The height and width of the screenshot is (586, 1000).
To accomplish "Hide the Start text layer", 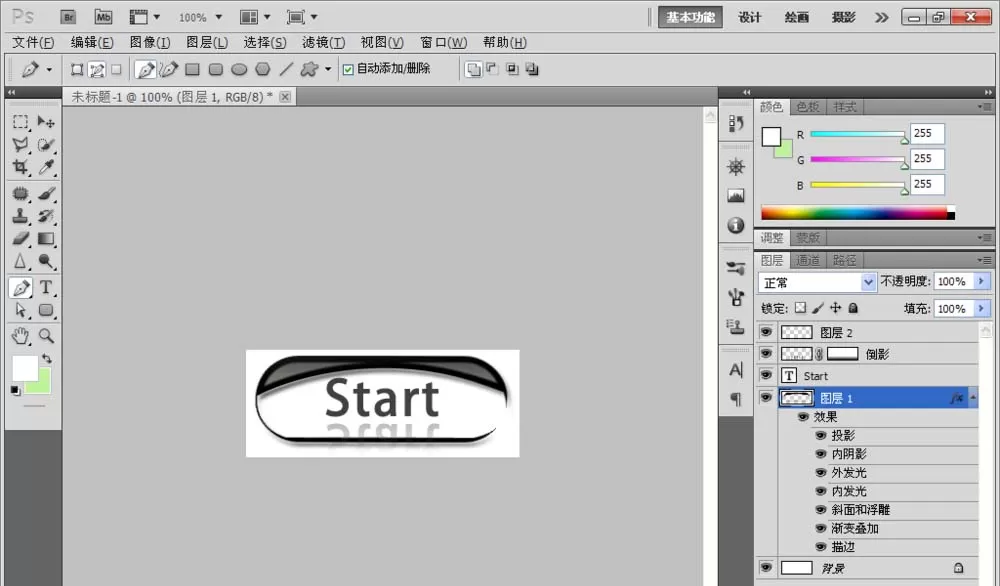I will tap(766, 376).
